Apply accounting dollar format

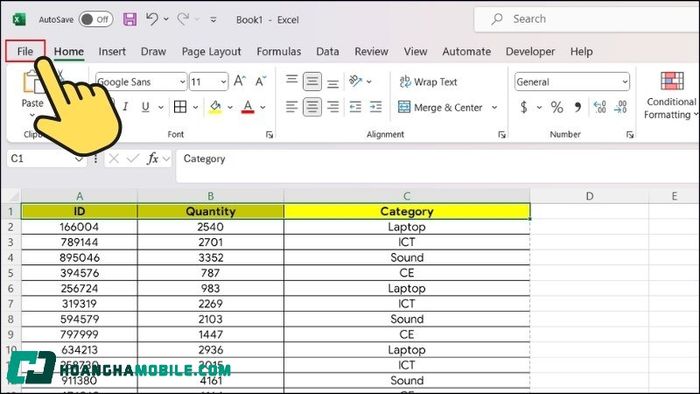(x=524, y=107)
